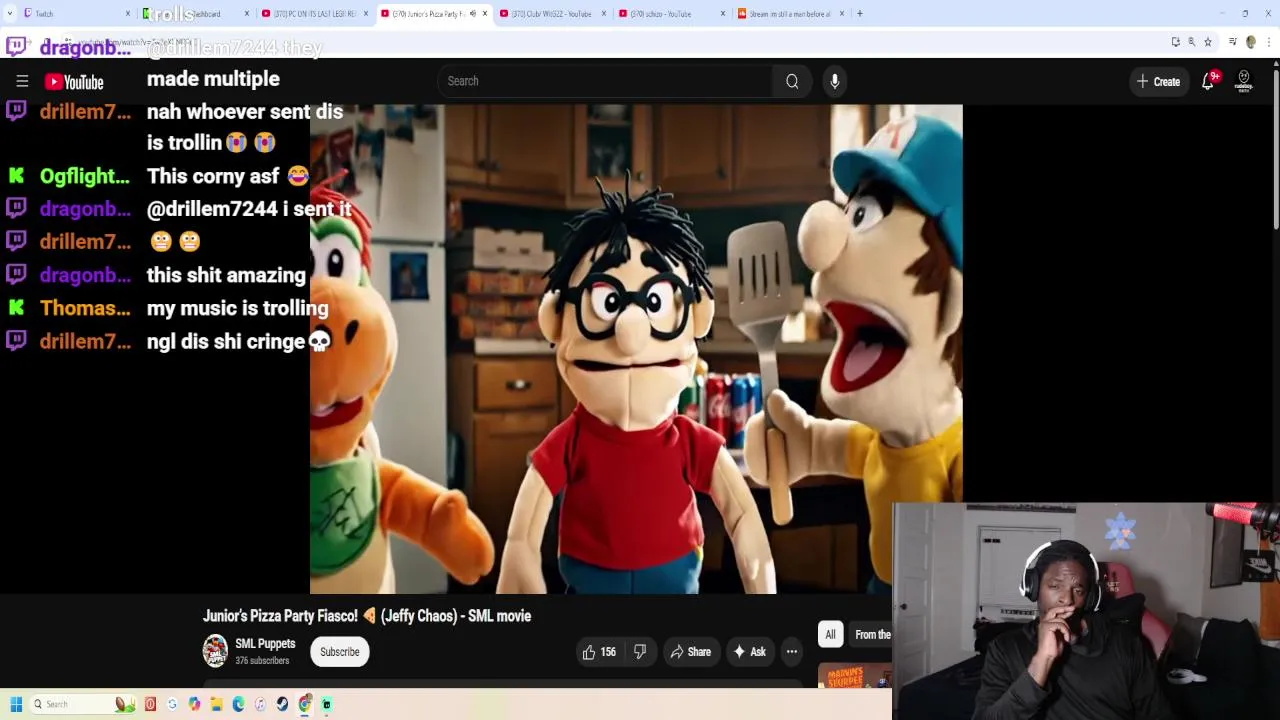
Task: Bookmark this page with star icon
Action: tap(1208, 42)
